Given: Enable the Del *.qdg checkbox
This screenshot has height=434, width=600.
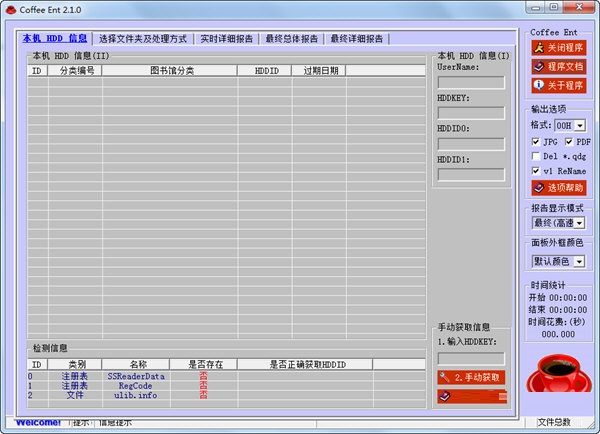Looking at the screenshot, I should (x=536, y=156).
